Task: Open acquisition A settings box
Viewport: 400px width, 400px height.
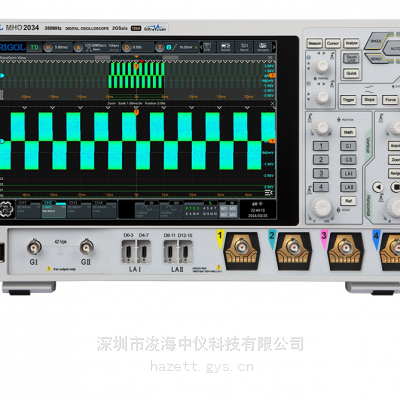Action: [x=96, y=47]
